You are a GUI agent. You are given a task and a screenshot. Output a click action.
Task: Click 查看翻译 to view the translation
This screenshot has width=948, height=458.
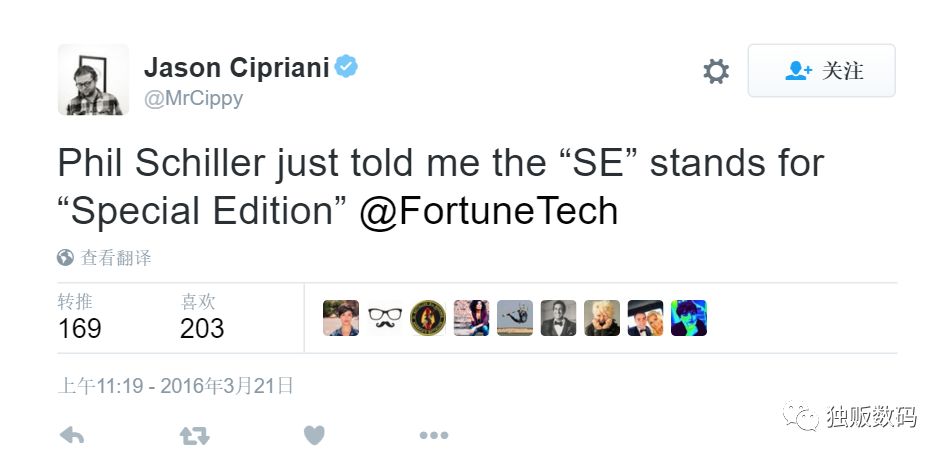point(116,258)
